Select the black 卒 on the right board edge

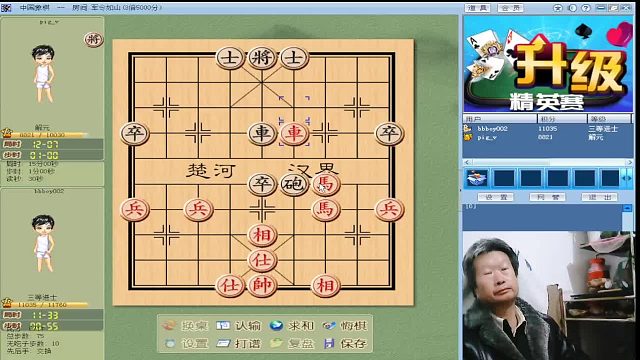coord(389,133)
